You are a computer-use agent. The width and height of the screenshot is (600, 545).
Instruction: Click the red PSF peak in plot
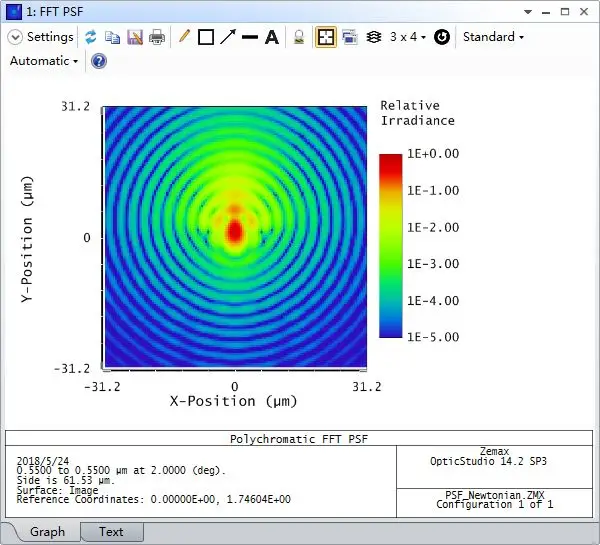234,232
